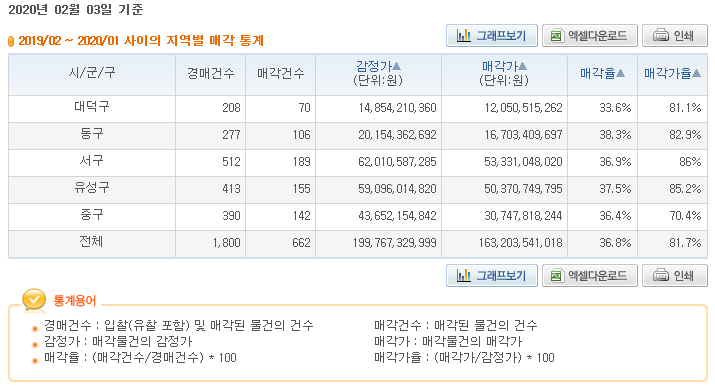Click the 통계용어 section heading
This screenshot has width=715, height=391.
(x=75, y=301)
